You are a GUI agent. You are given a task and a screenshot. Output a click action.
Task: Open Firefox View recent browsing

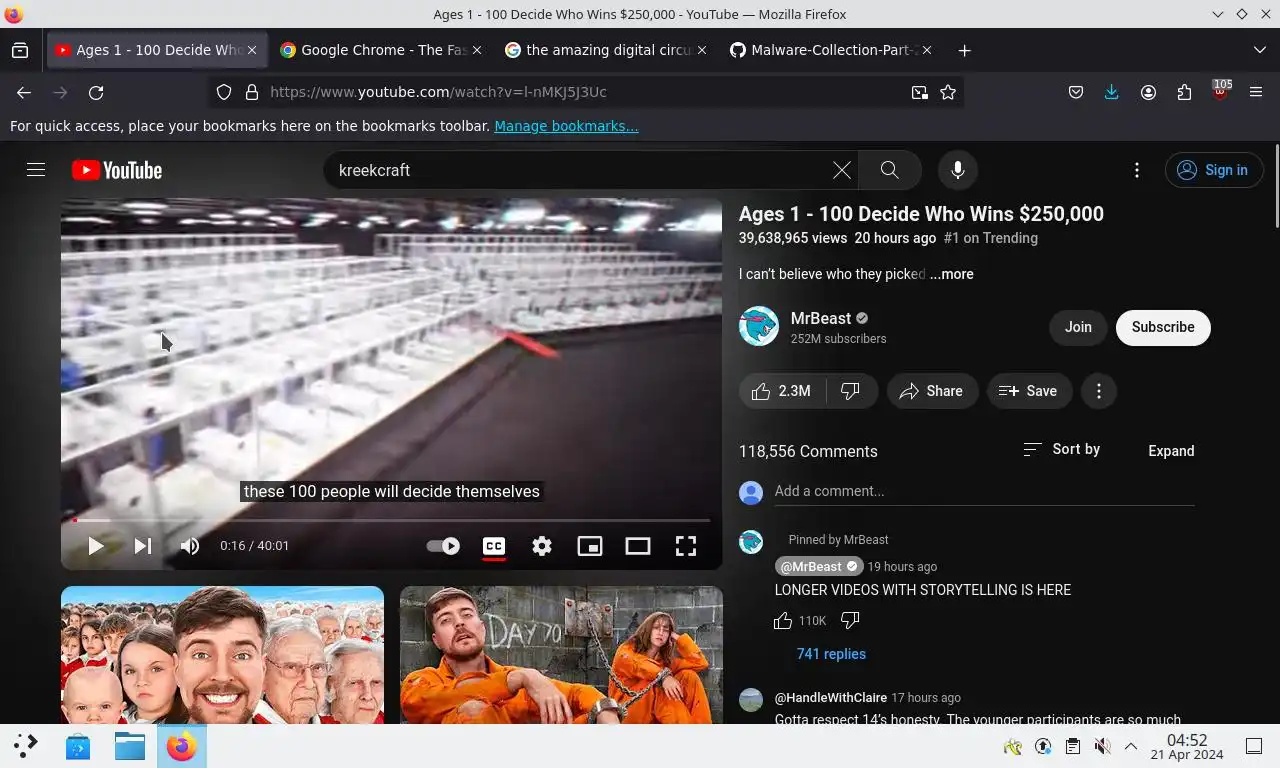click(x=20, y=50)
